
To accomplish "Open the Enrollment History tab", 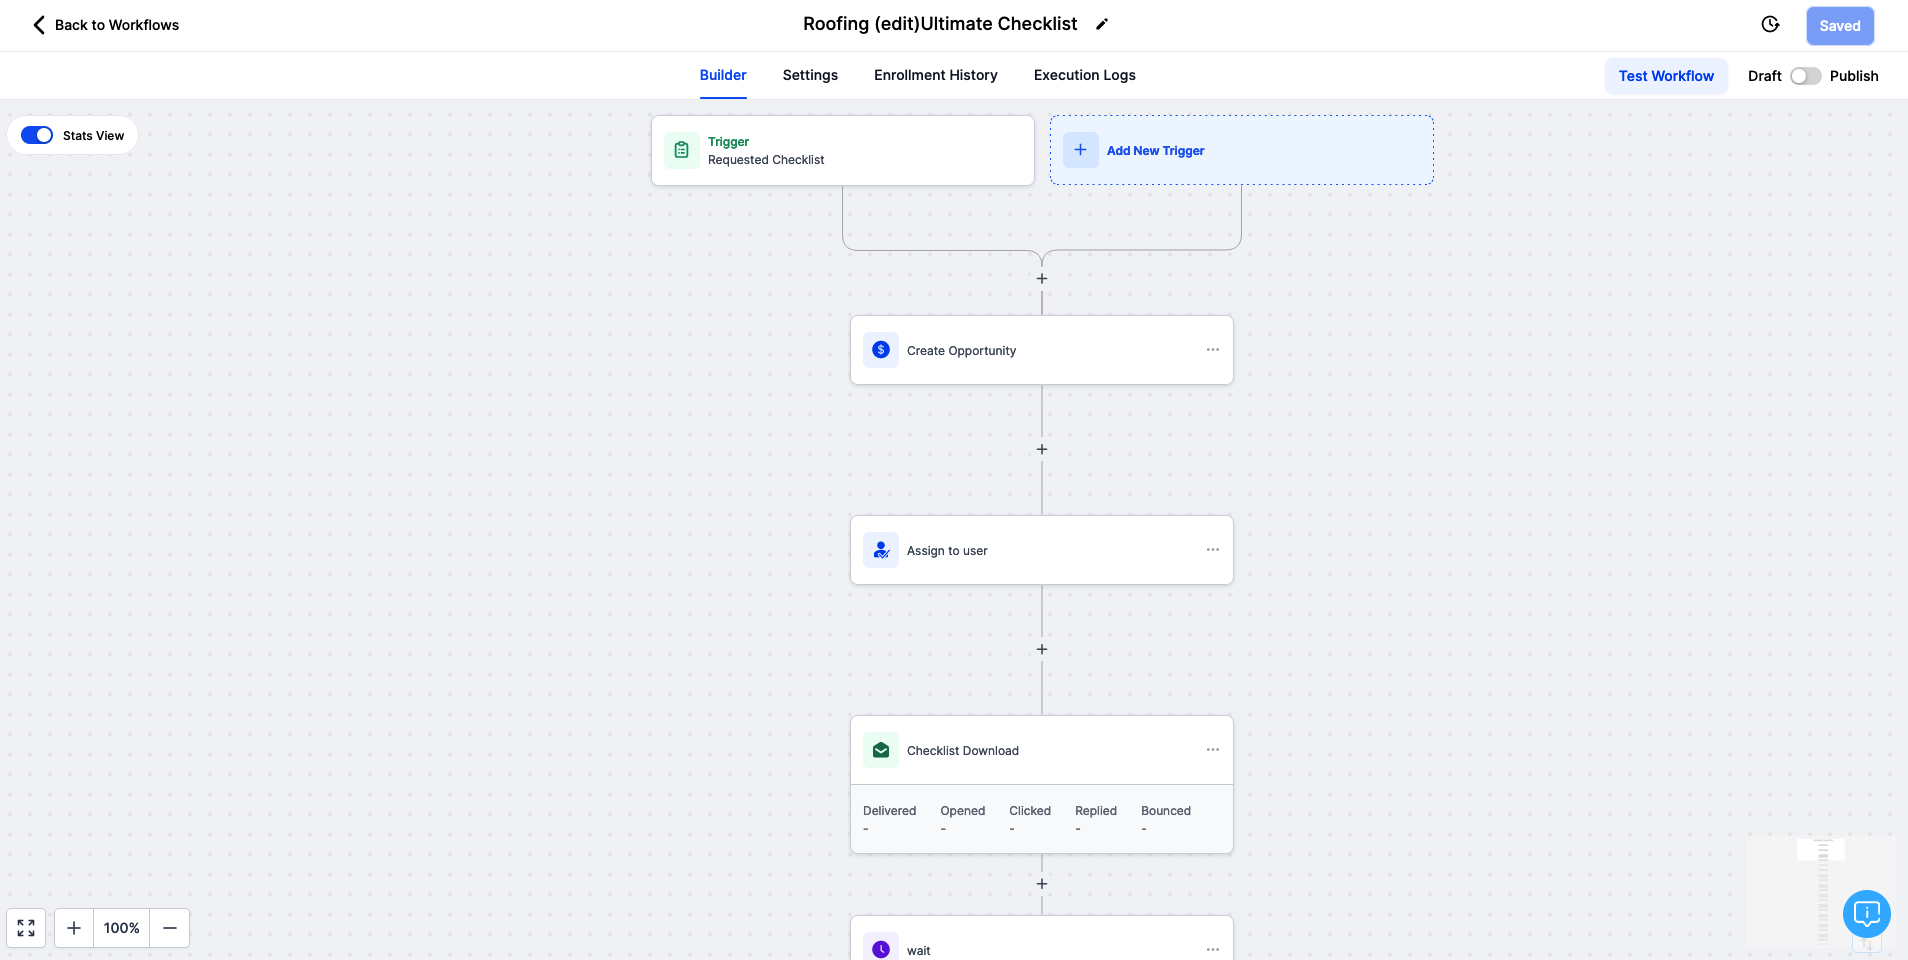I will coord(935,75).
